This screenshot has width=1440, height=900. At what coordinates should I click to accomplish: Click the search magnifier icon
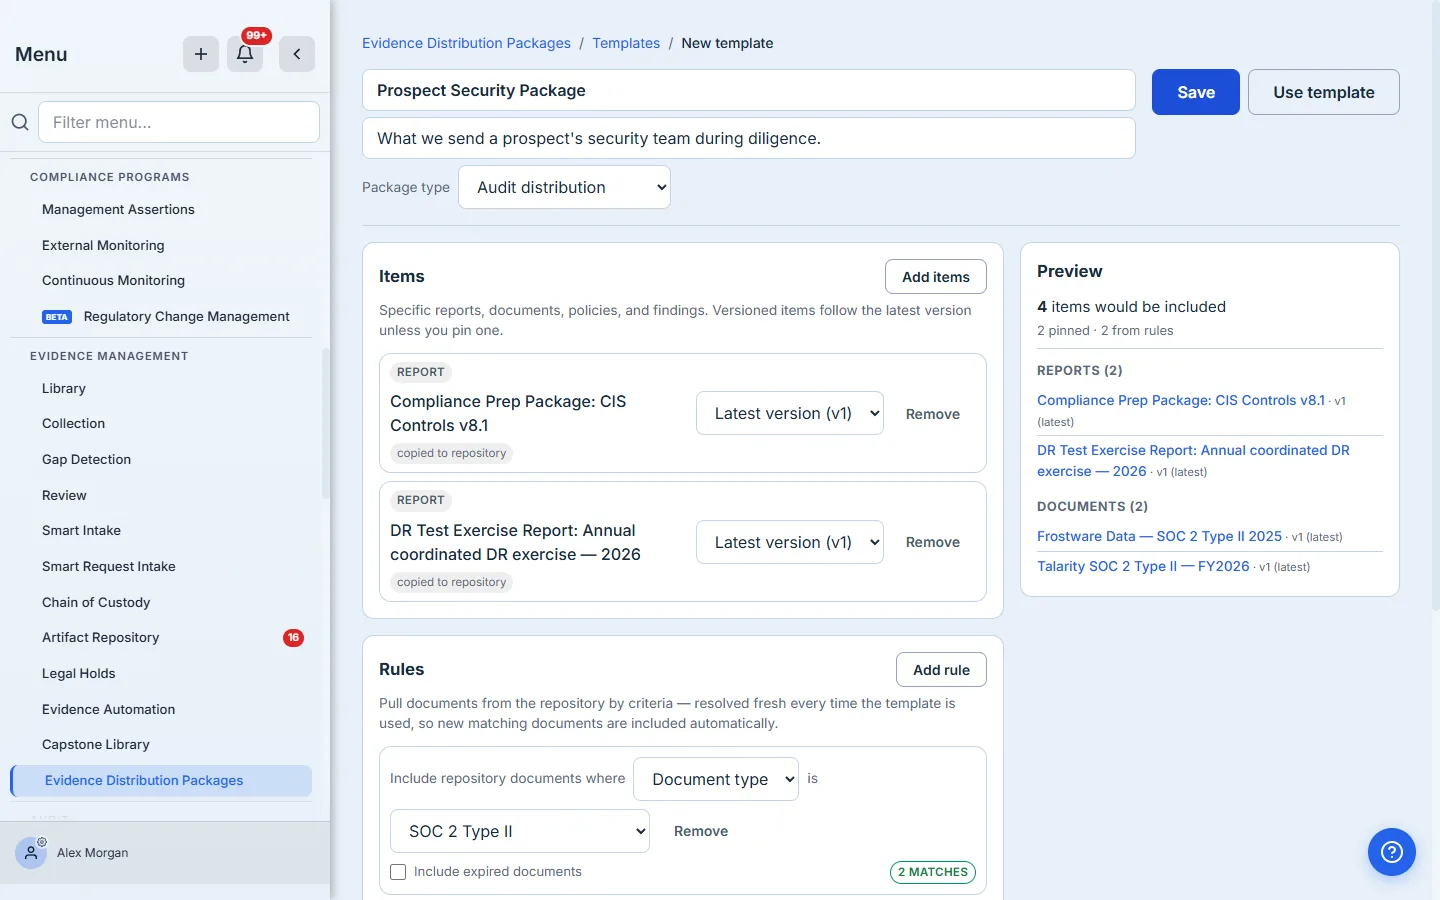(20, 122)
